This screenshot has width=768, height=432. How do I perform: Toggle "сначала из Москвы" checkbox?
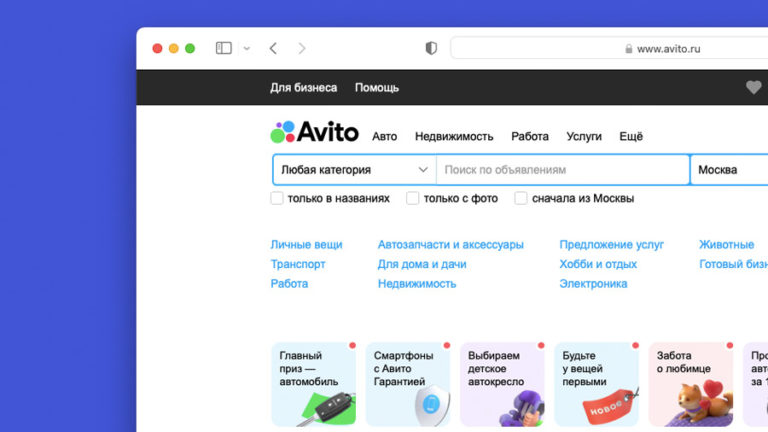coord(521,198)
